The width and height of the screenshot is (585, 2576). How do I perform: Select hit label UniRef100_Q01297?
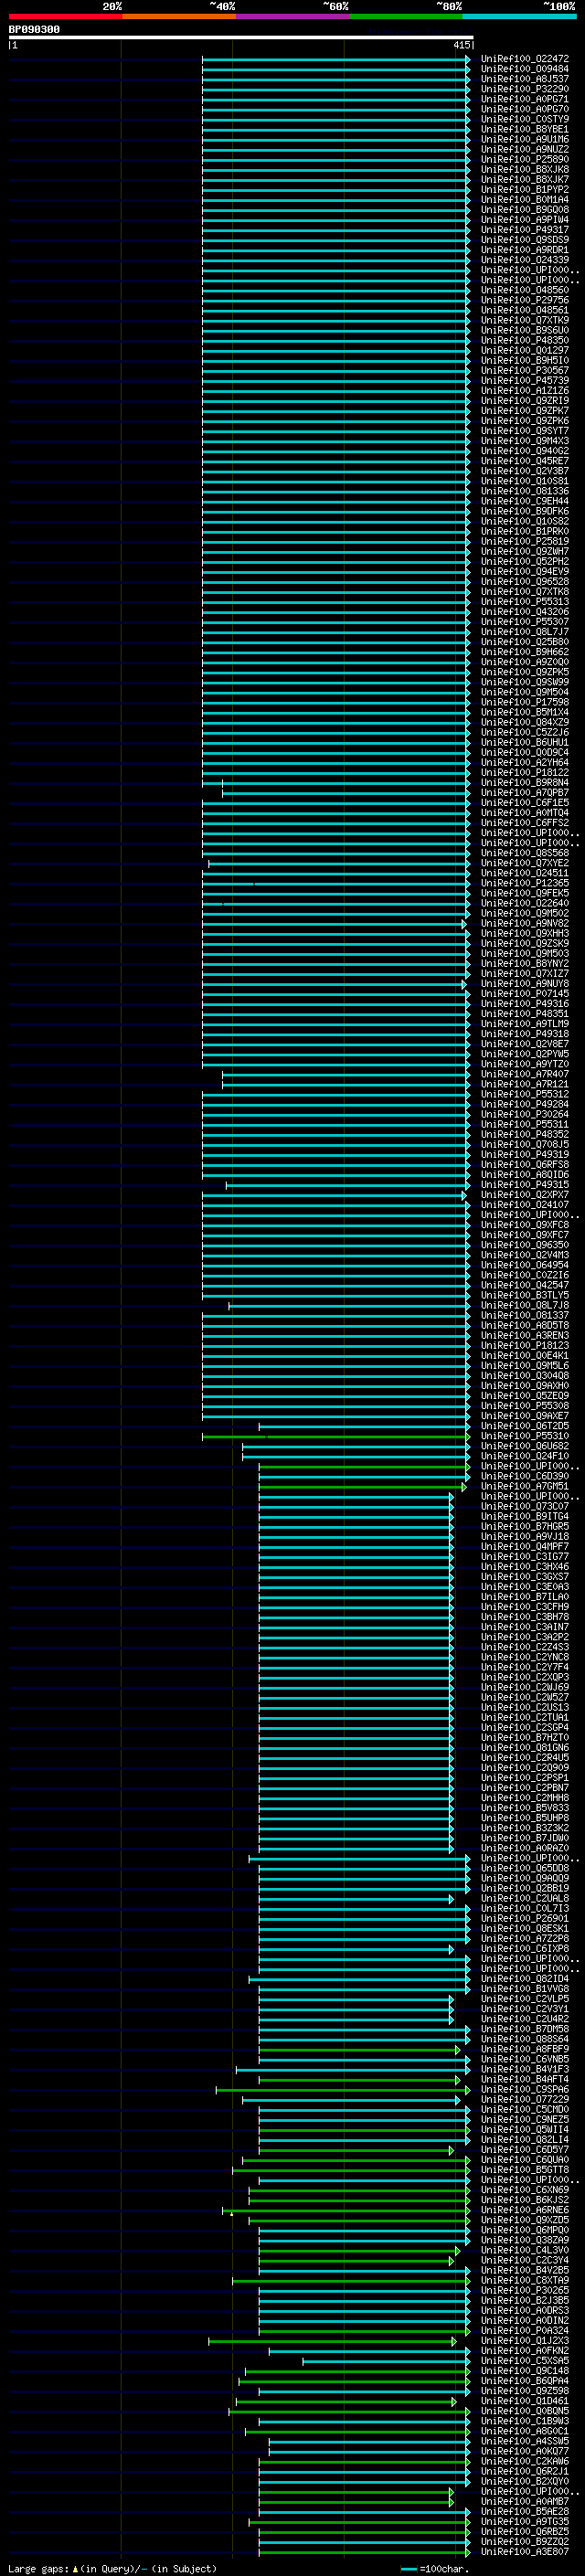click(525, 350)
